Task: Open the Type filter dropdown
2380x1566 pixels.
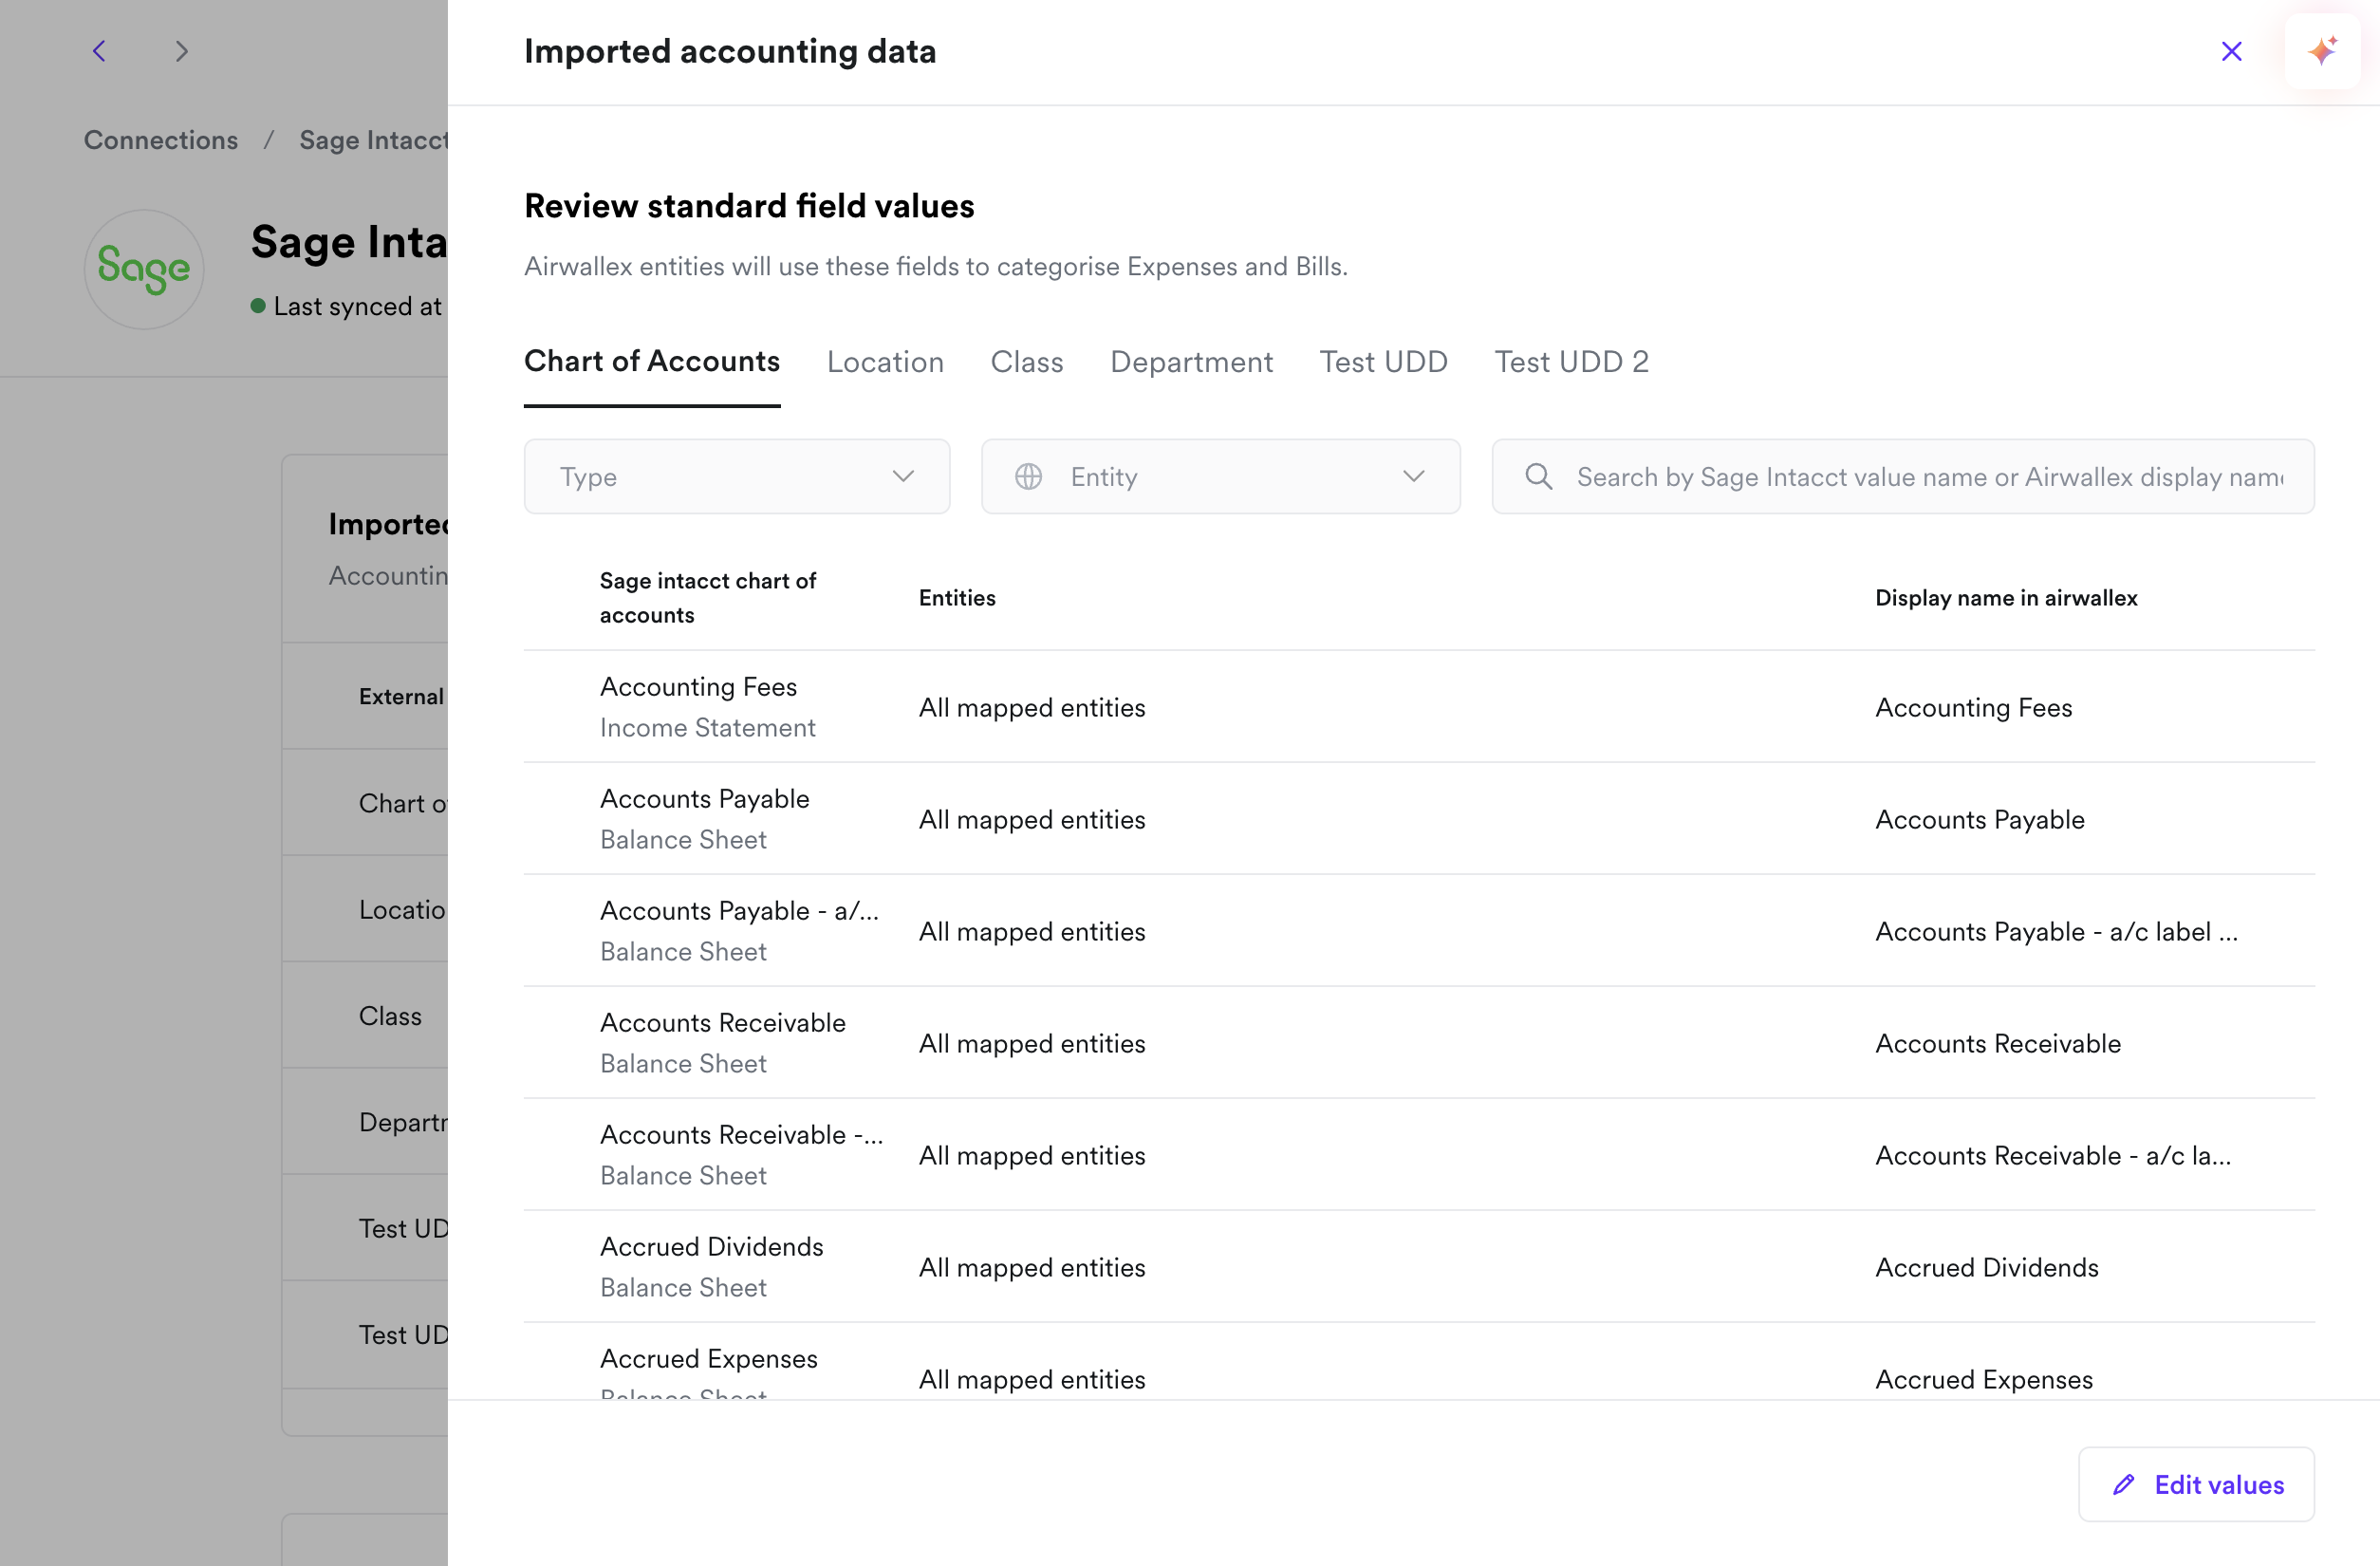Action: pos(737,476)
